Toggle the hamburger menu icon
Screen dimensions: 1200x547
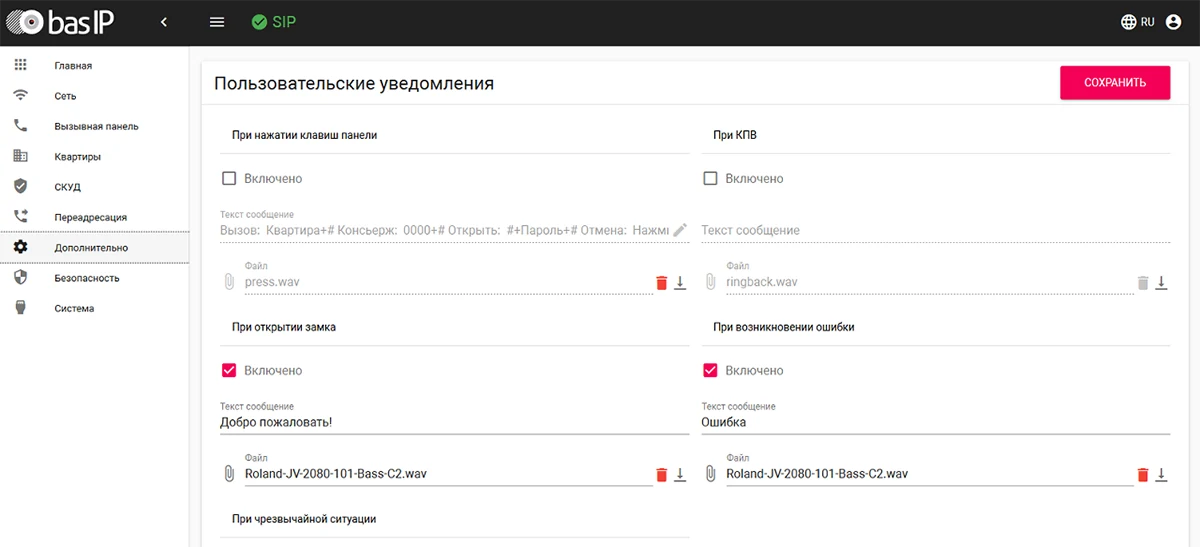(x=217, y=22)
